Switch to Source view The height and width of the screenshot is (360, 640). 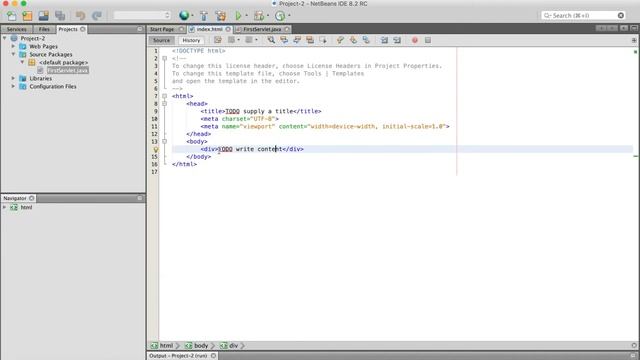tap(161, 40)
